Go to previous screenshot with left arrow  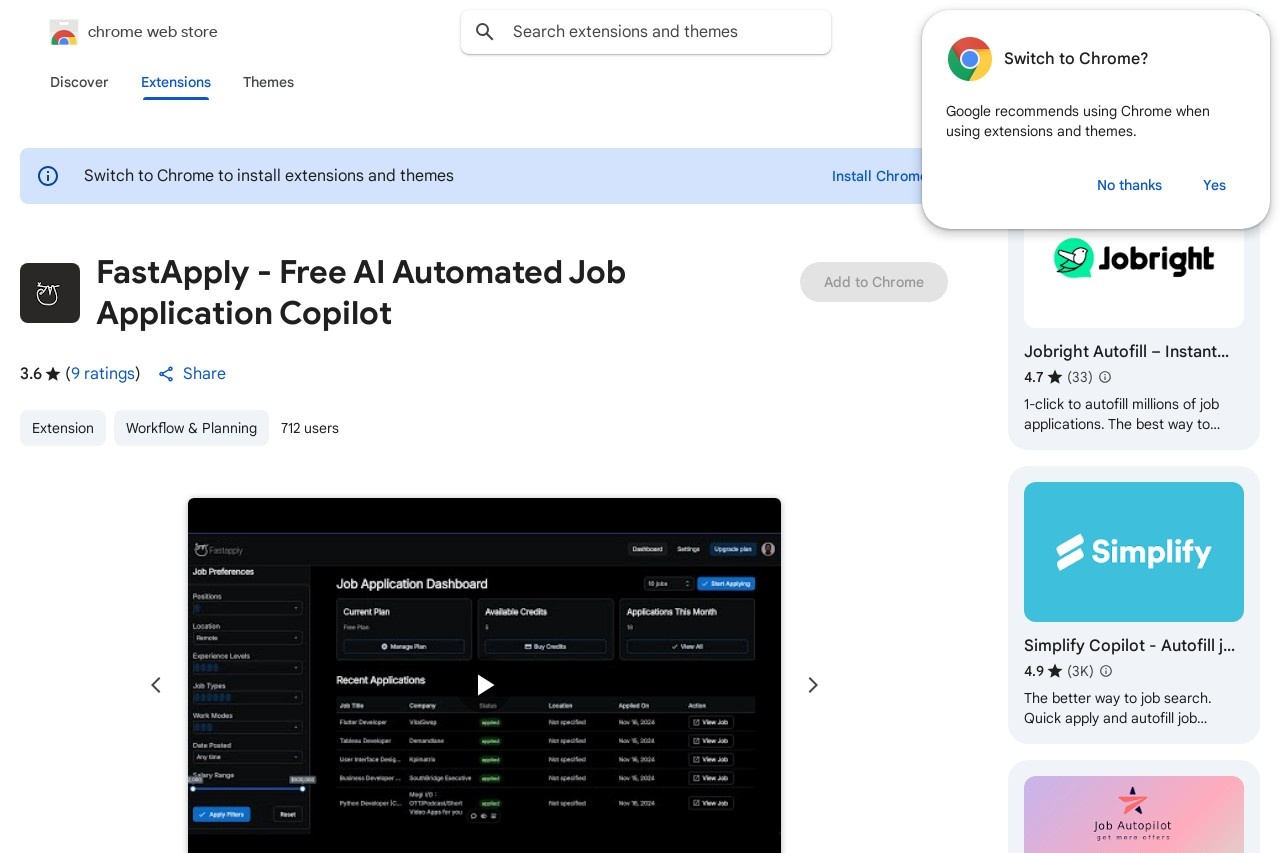(156, 685)
